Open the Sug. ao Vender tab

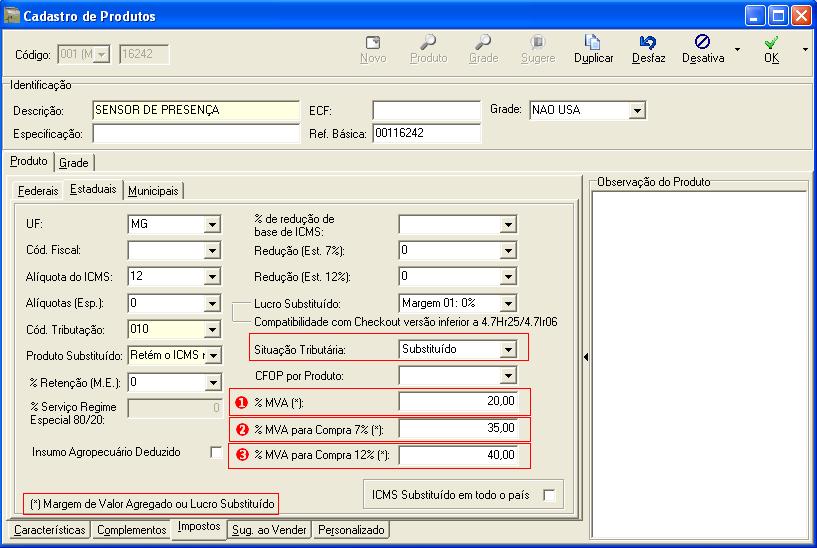point(269,530)
